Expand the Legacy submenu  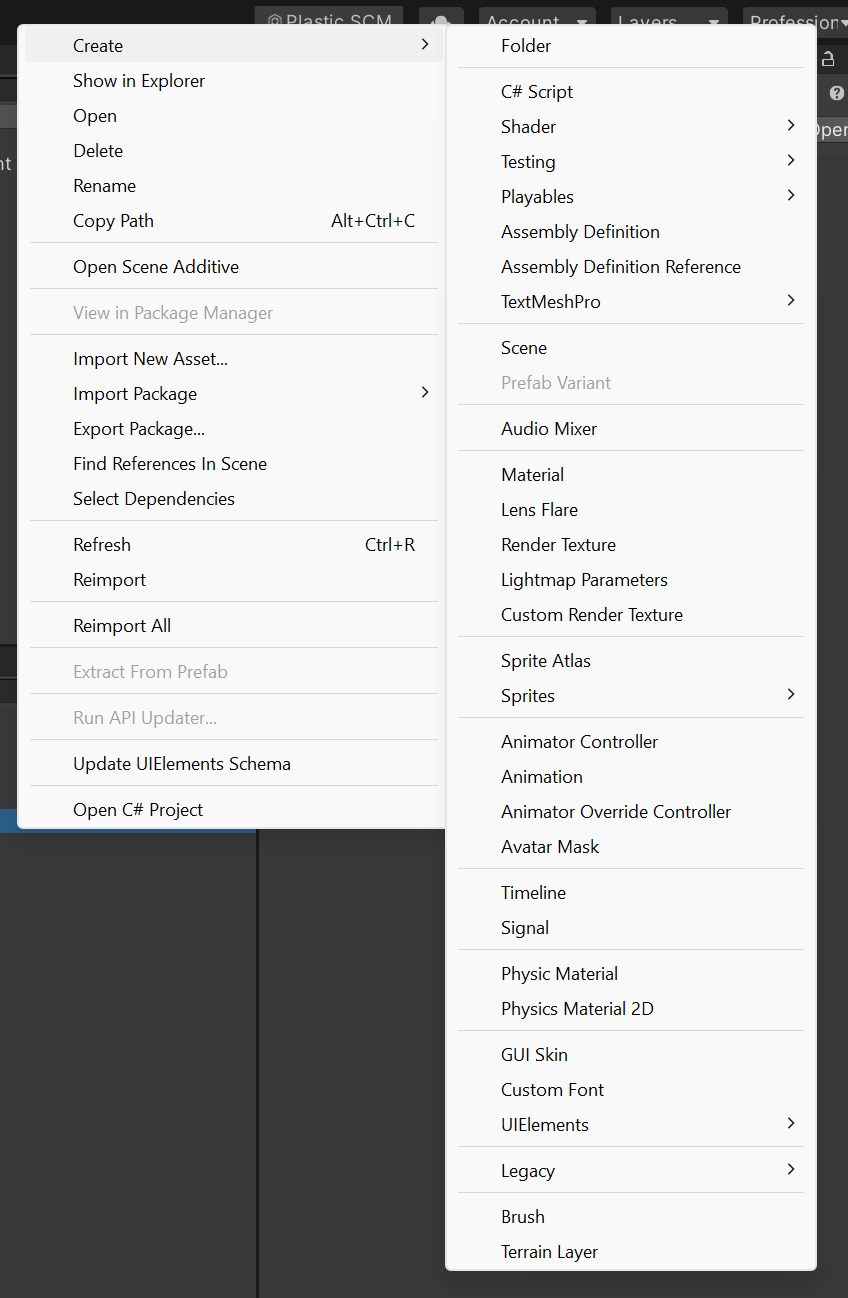pyautogui.click(x=631, y=1171)
